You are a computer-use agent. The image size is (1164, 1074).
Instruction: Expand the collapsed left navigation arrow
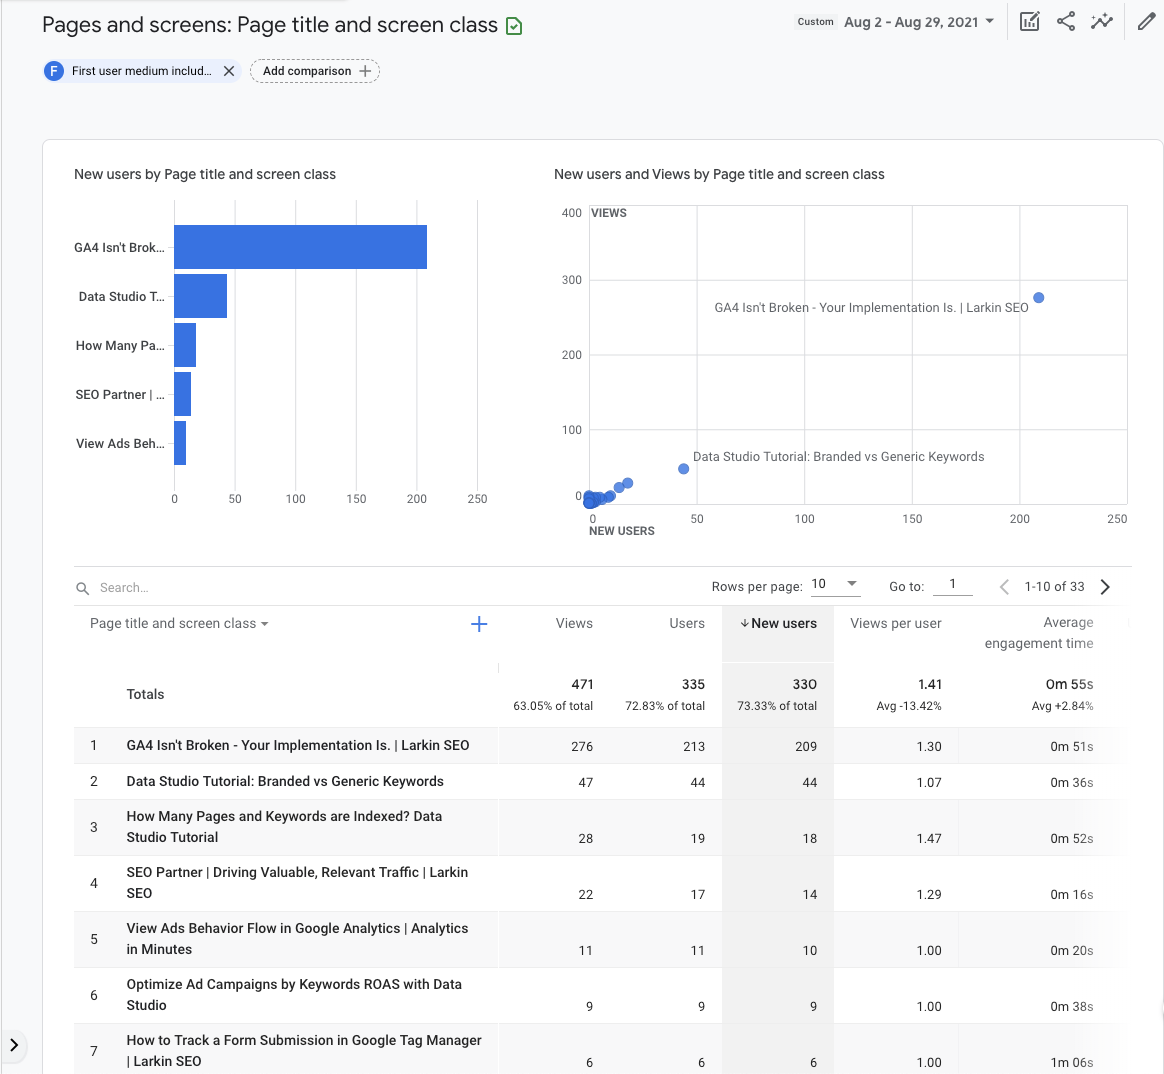point(14,1045)
